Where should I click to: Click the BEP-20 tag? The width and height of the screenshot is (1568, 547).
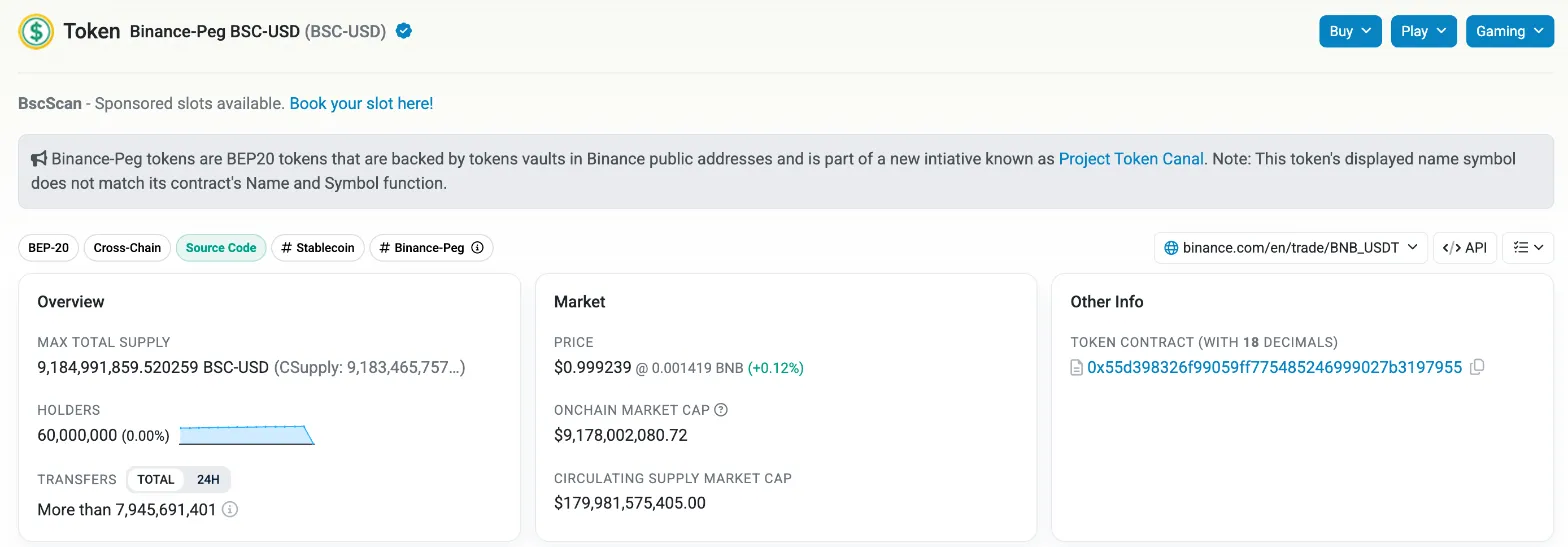tap(48, 248)
